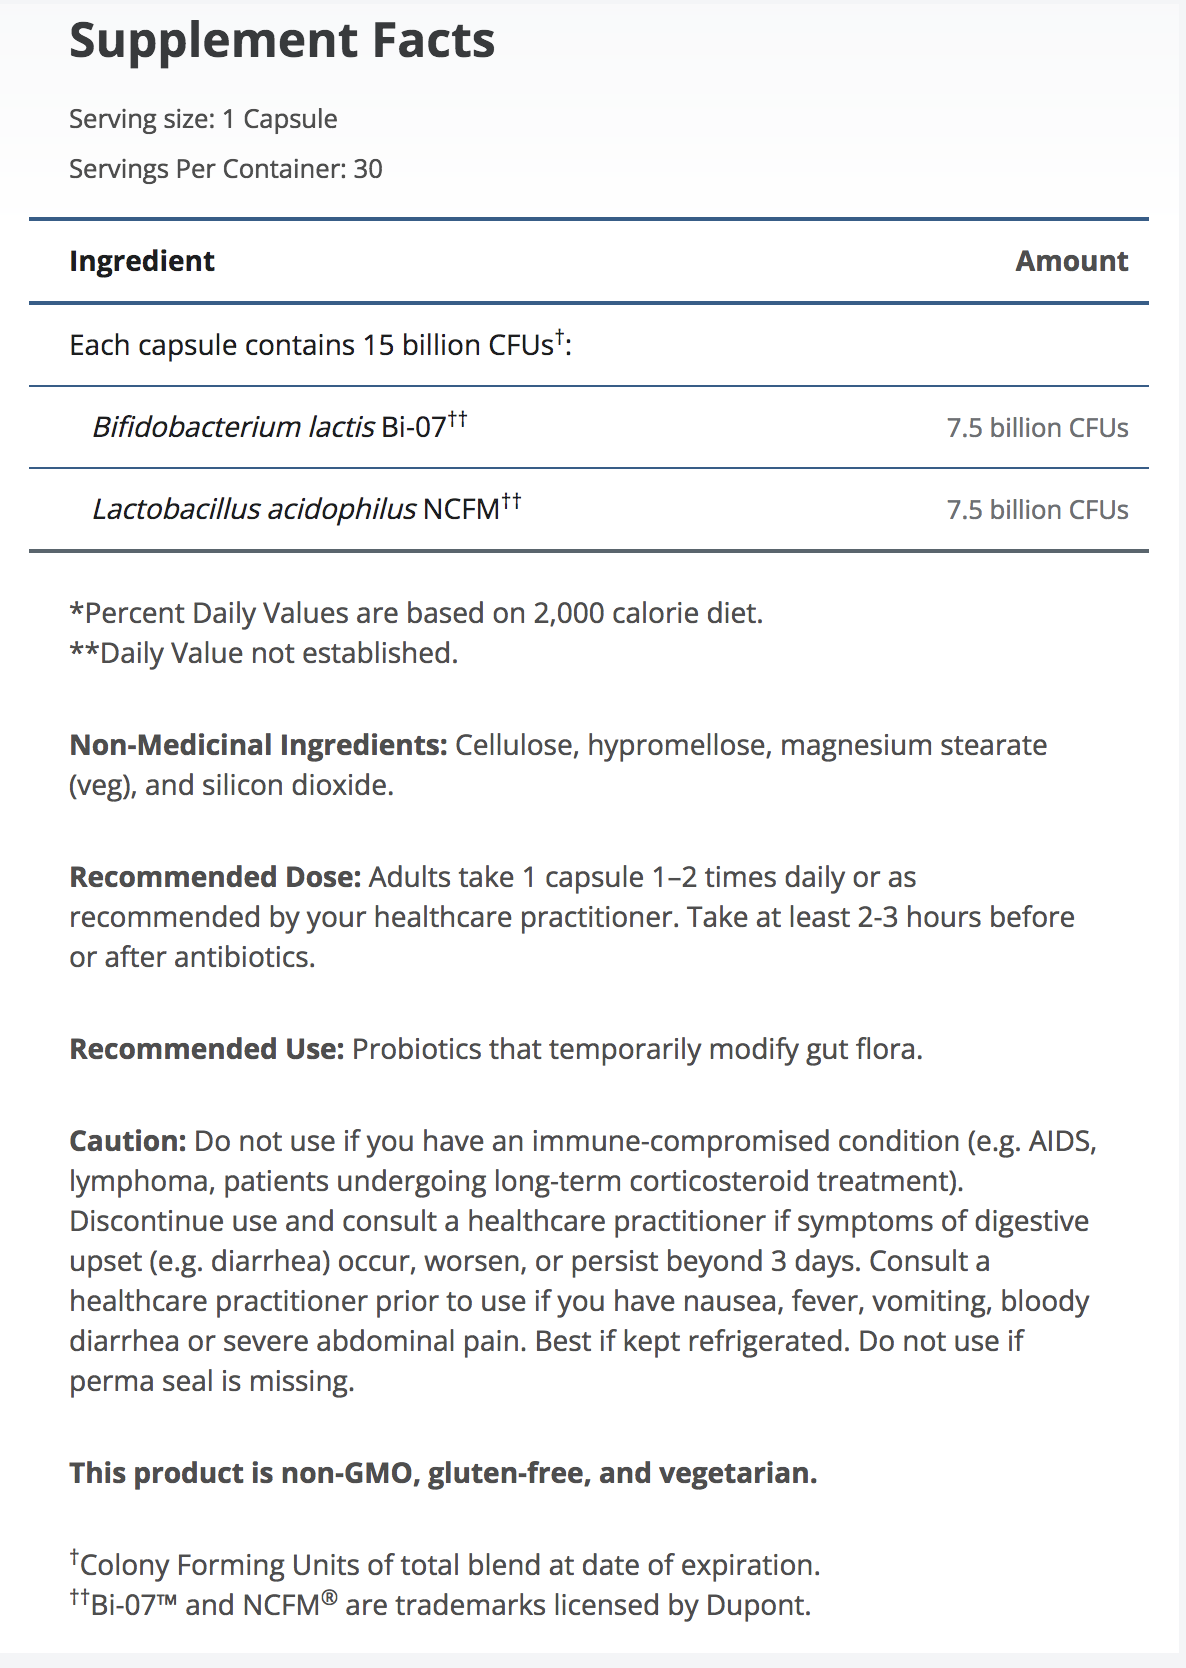Select the 15 billion CFUs row
Image resolution: width=1186 pixels, height=1668 pixels.
point(320,345)
